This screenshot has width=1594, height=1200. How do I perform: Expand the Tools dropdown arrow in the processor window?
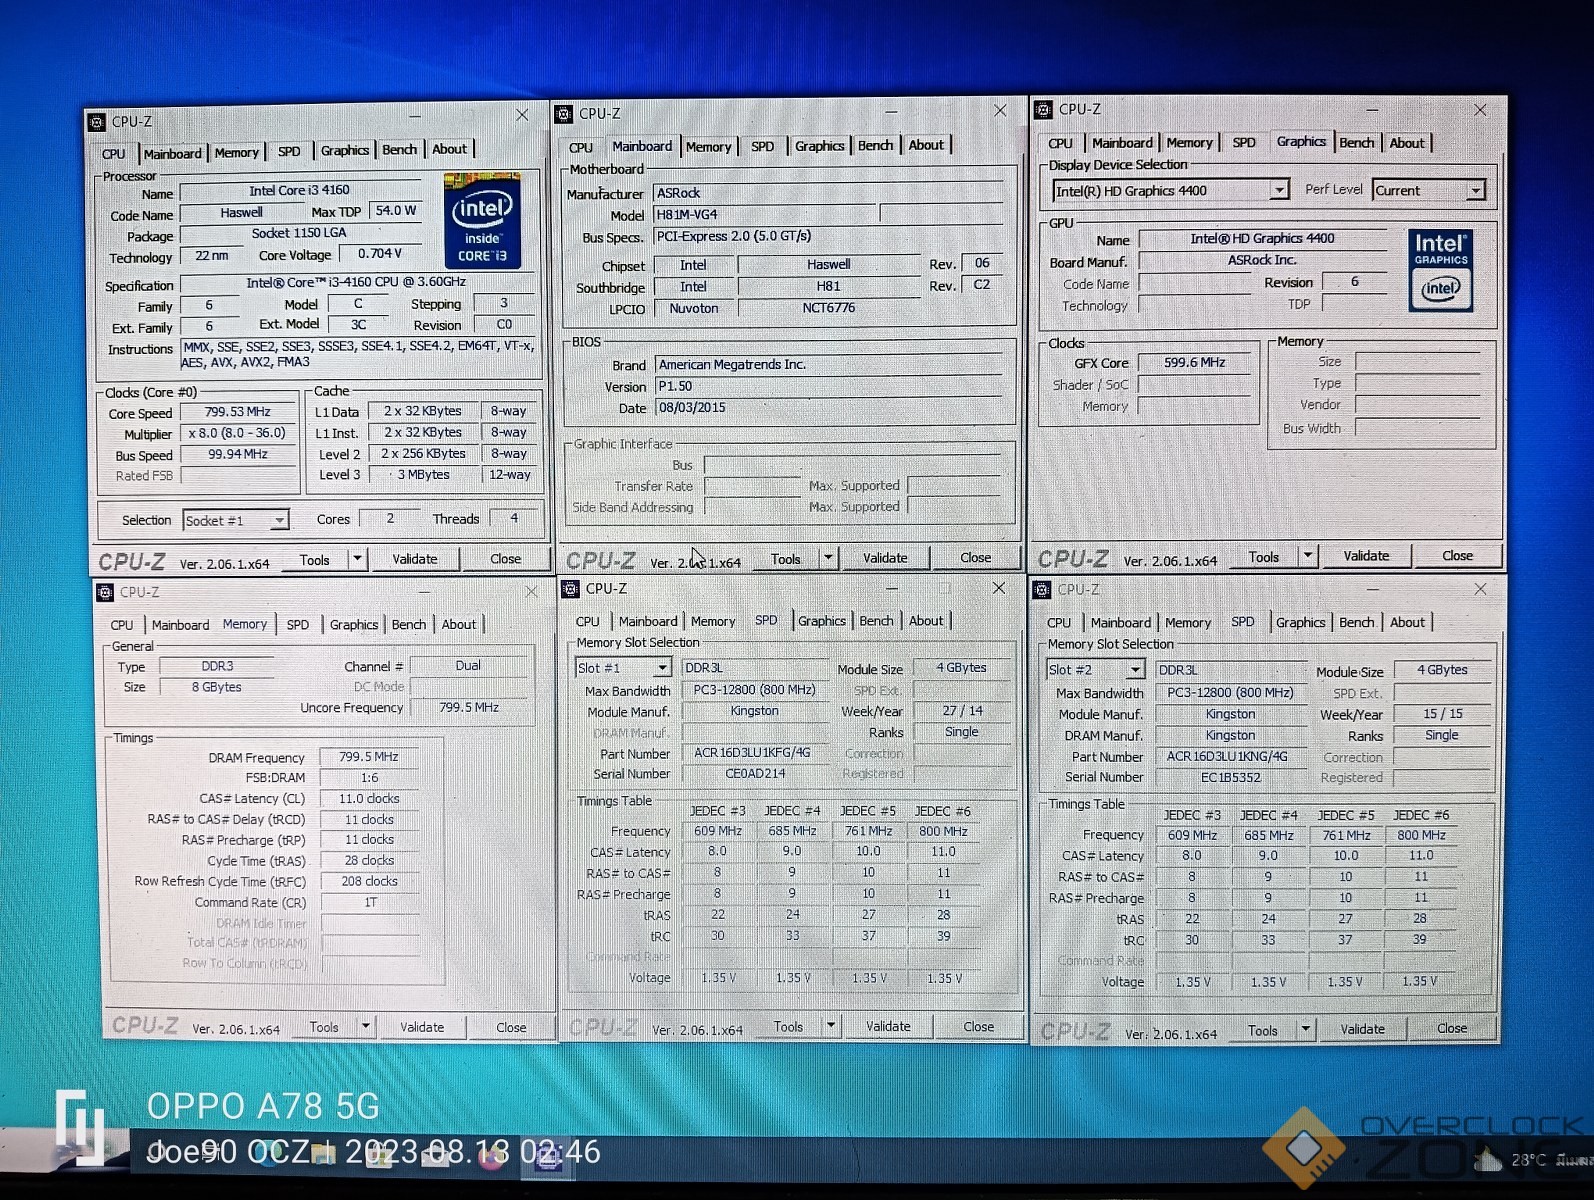pos(357,559)
